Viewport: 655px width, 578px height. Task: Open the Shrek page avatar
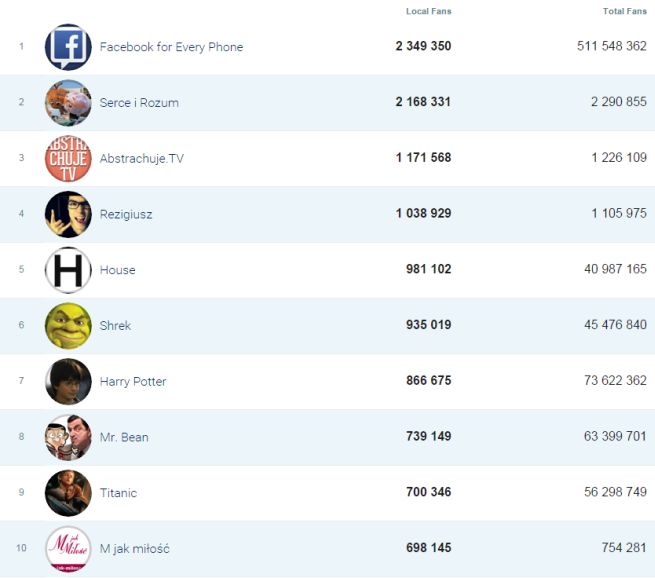tap(68, 326)
